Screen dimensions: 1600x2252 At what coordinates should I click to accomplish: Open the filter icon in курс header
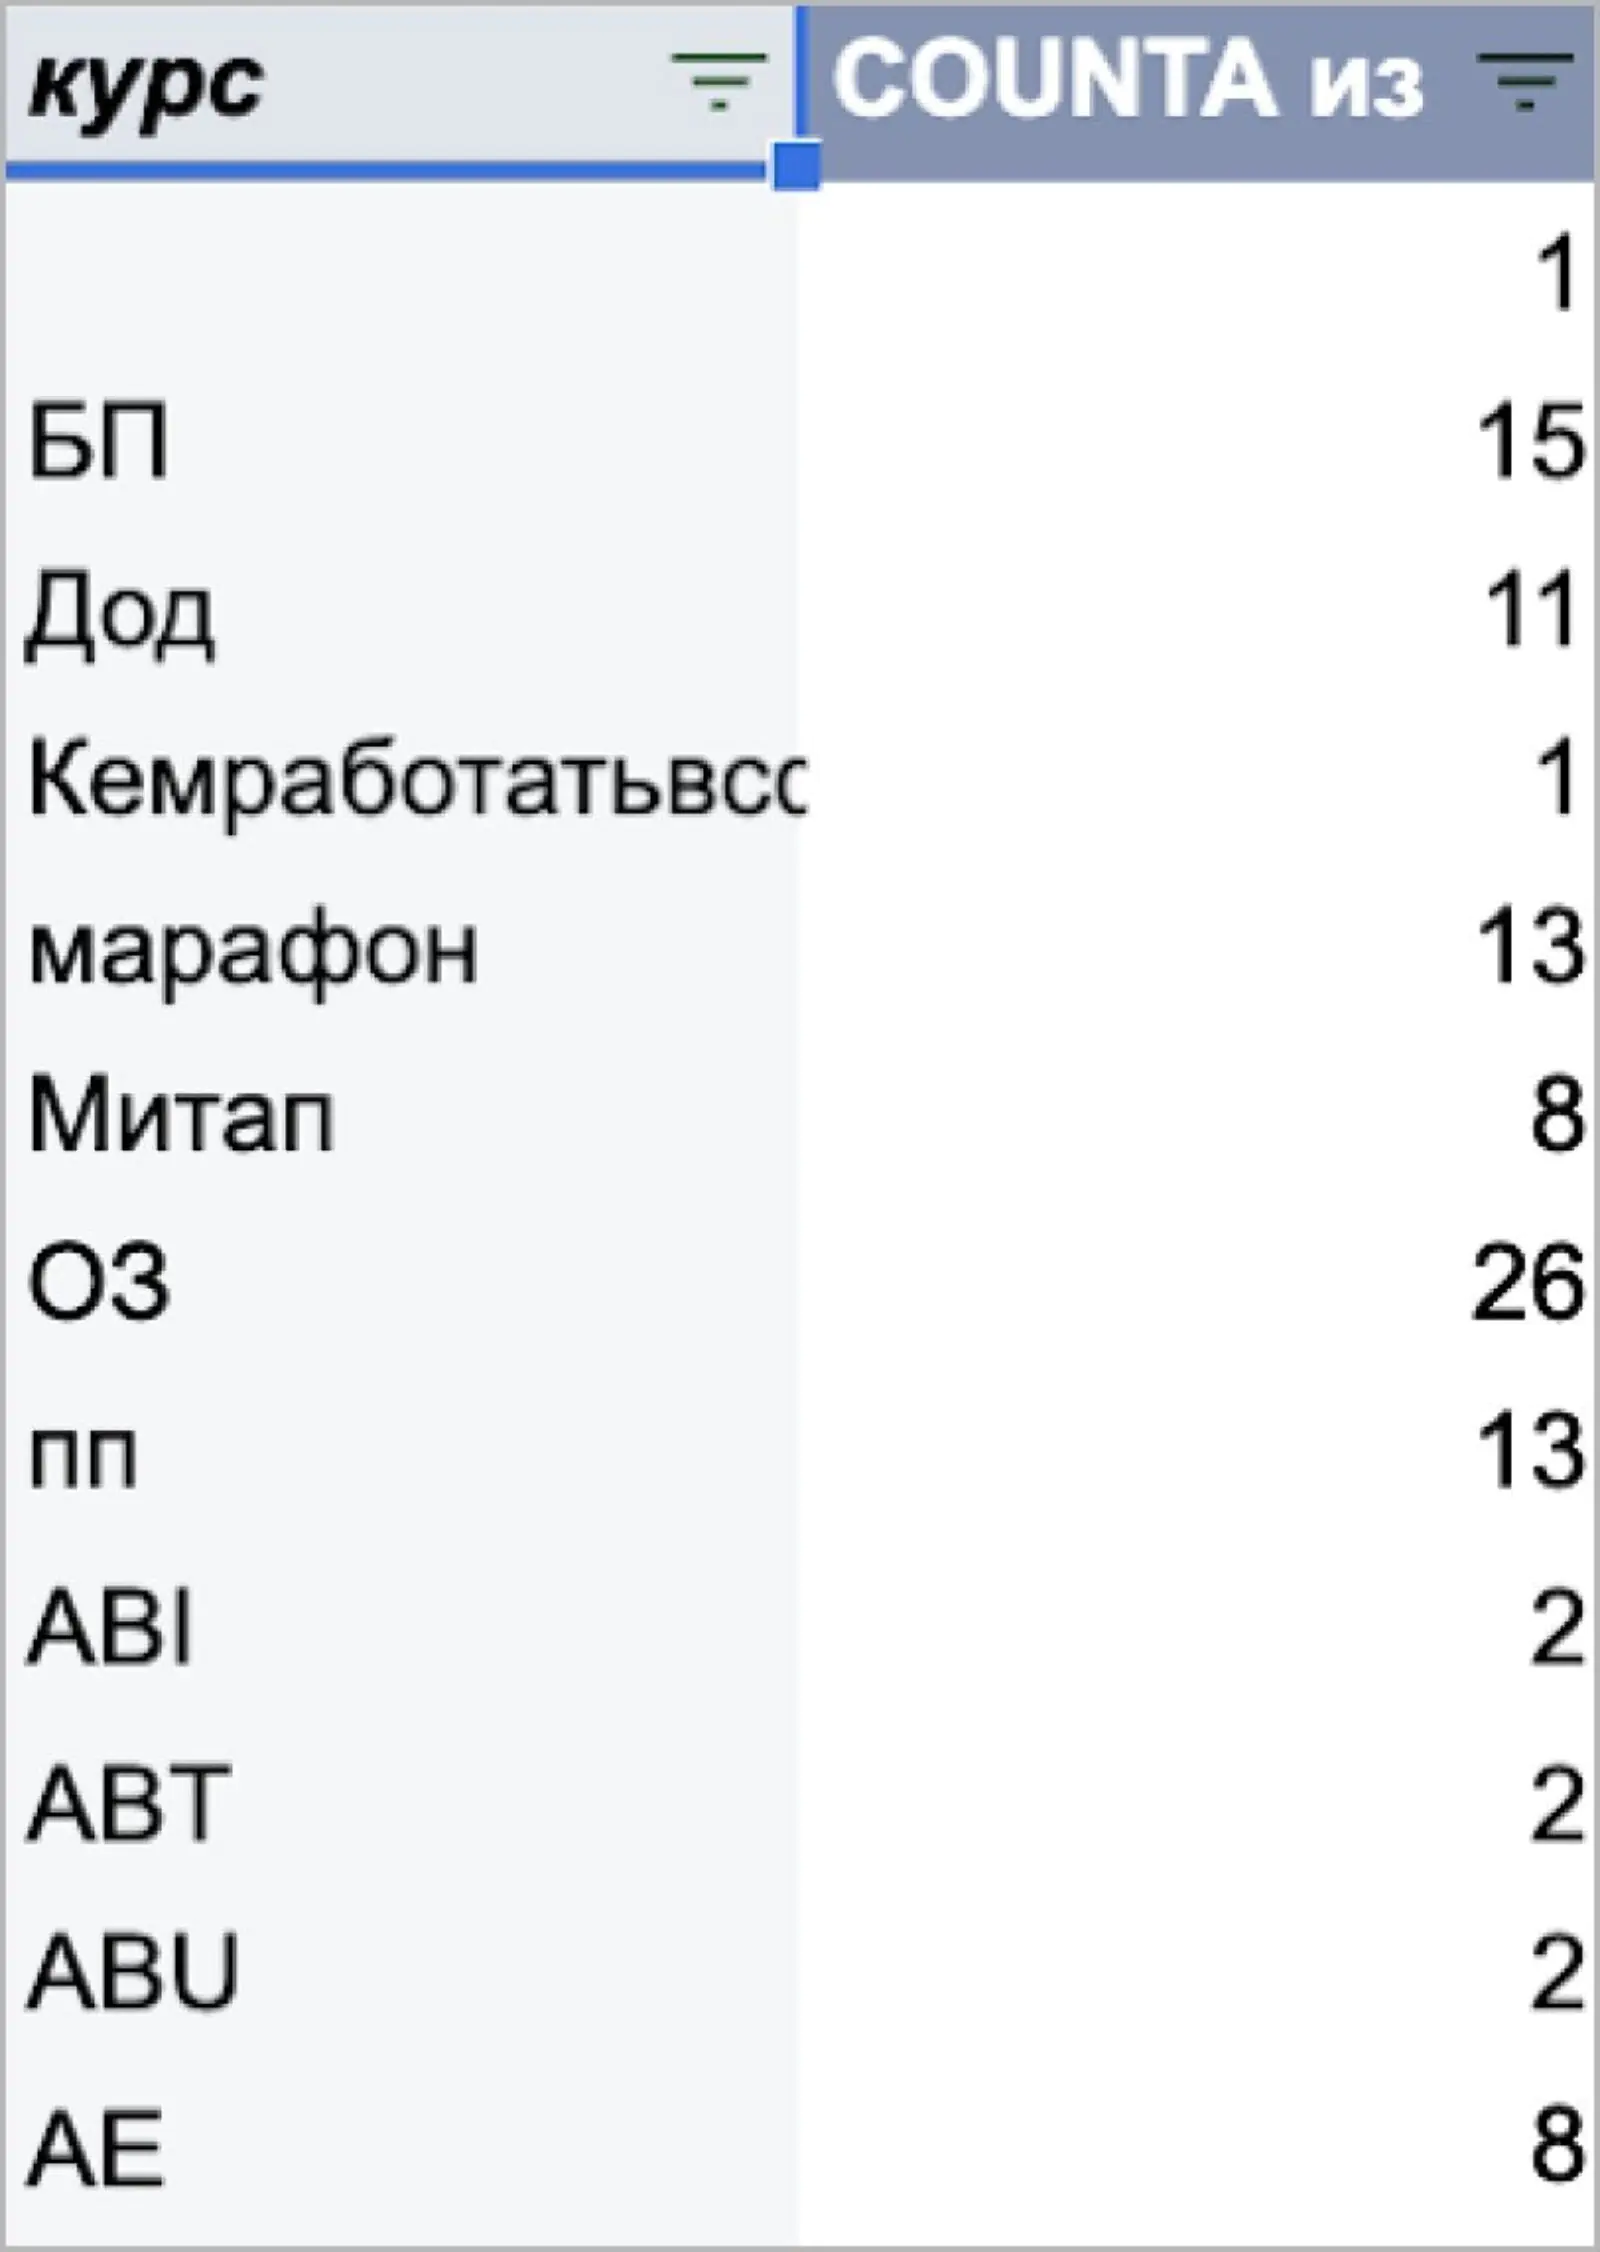[719, 81]
